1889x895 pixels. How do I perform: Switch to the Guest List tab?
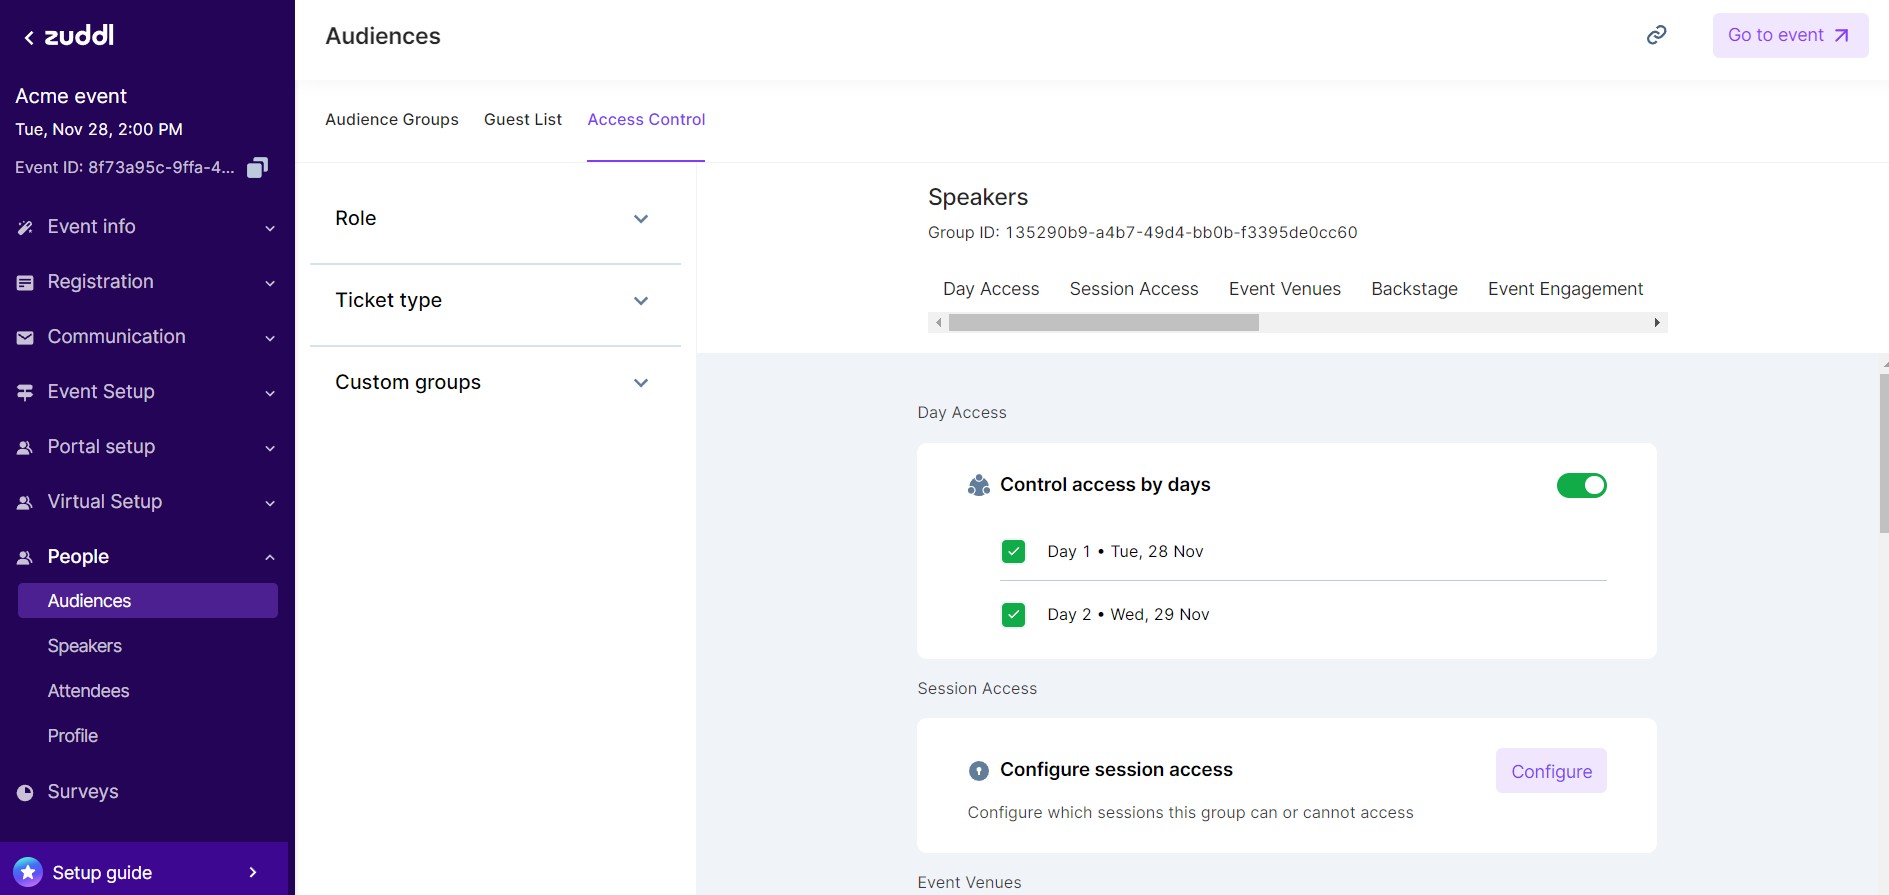point(522,120)
